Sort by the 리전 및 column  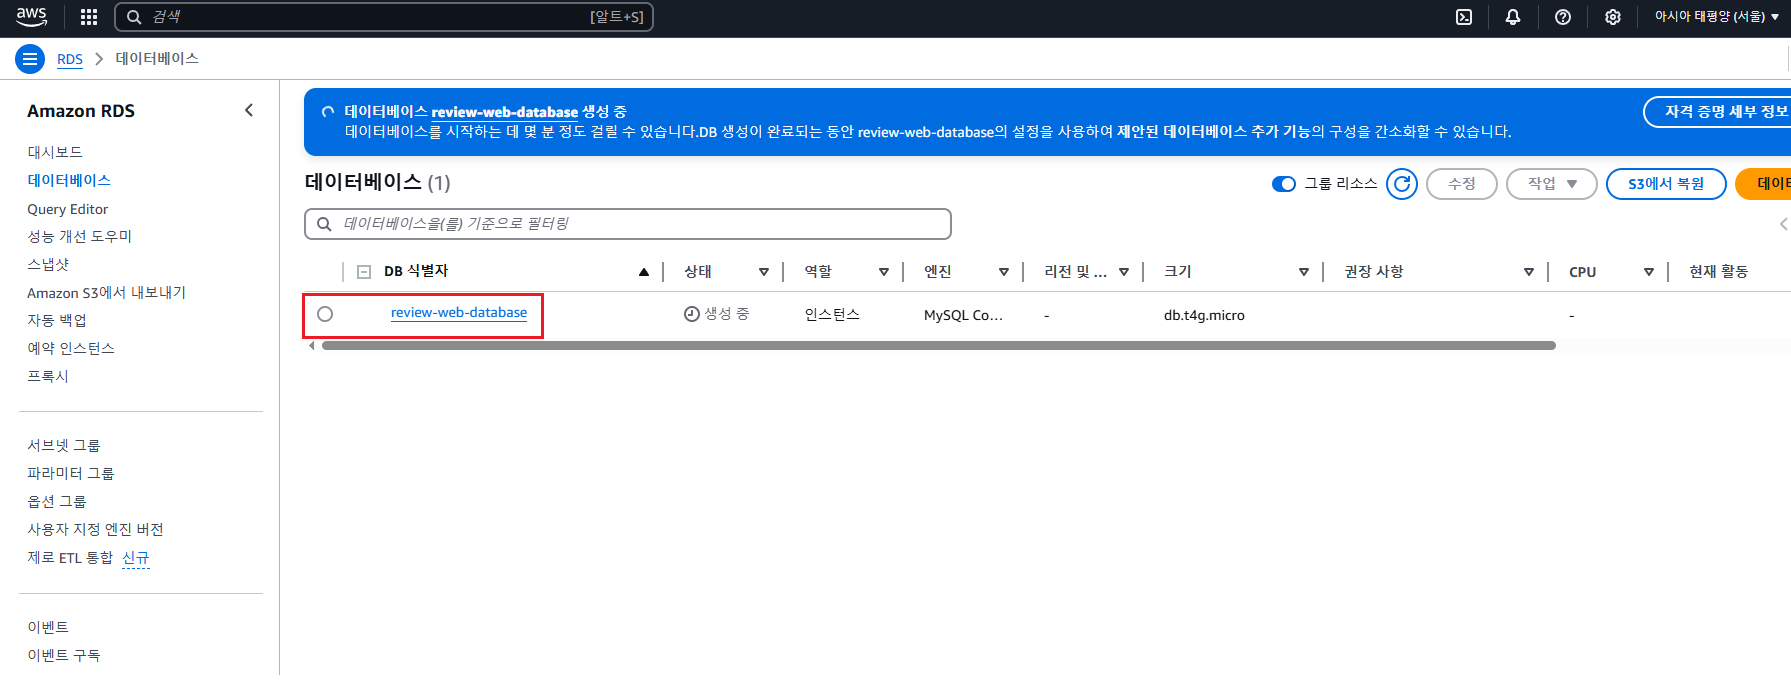click(1124, 272)
